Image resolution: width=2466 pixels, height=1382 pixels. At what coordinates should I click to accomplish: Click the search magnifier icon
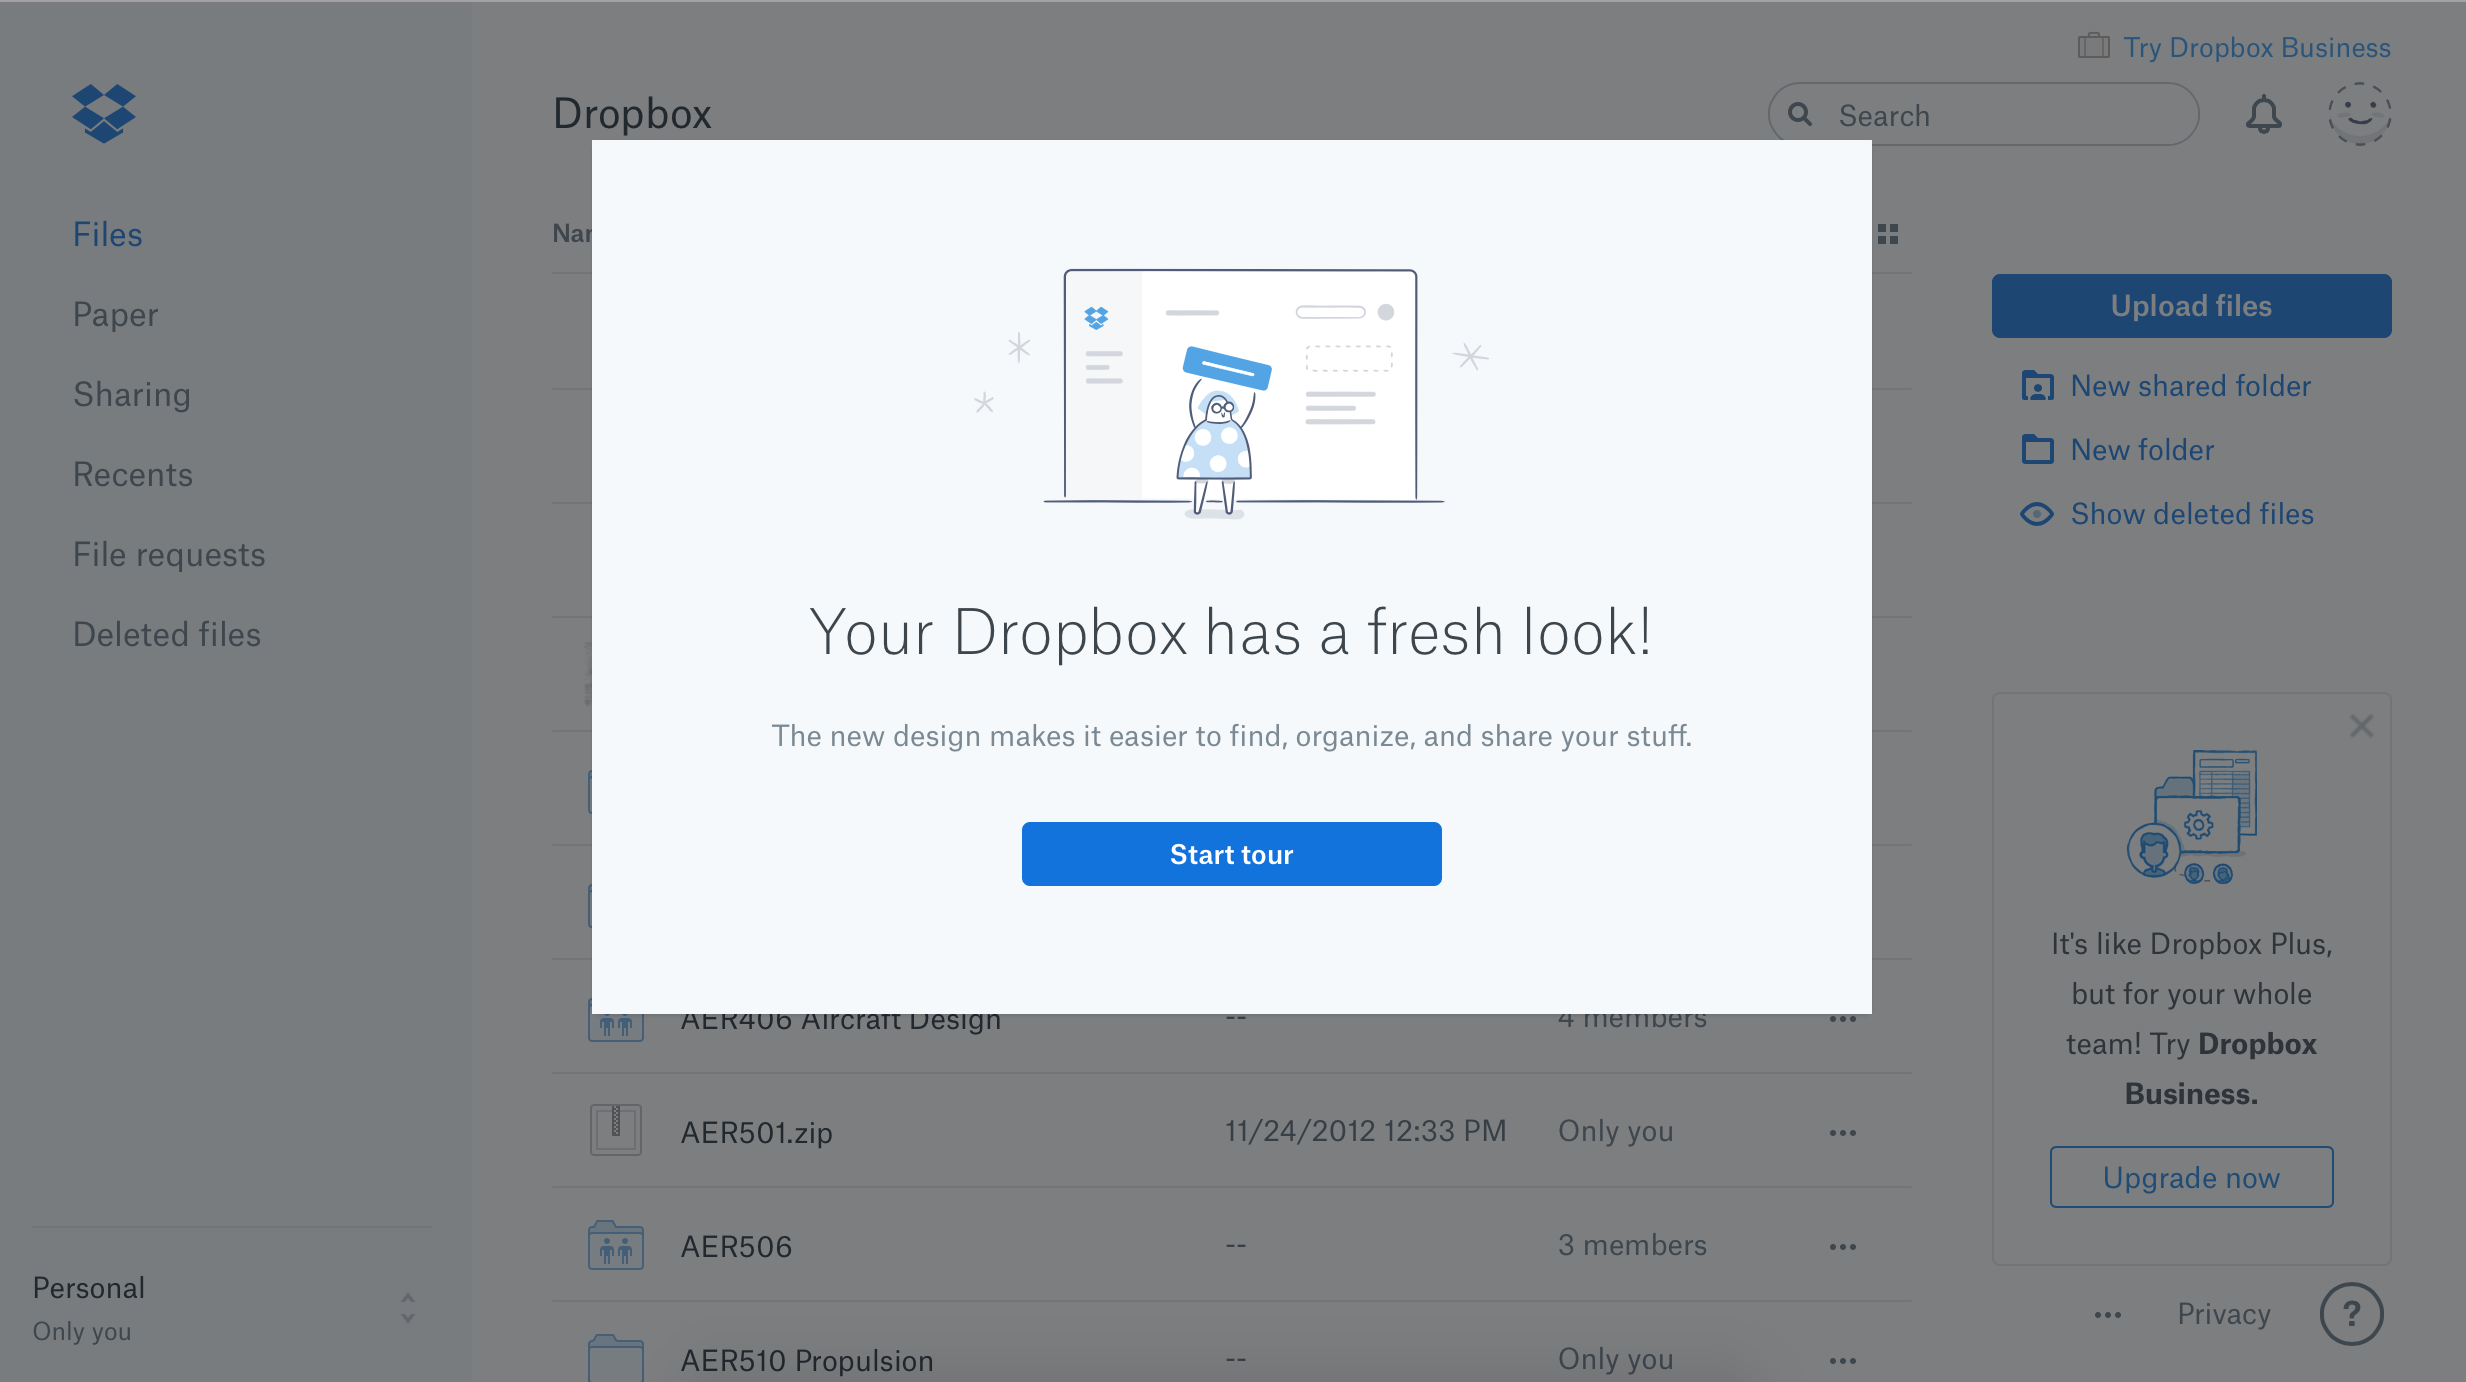1800,115
